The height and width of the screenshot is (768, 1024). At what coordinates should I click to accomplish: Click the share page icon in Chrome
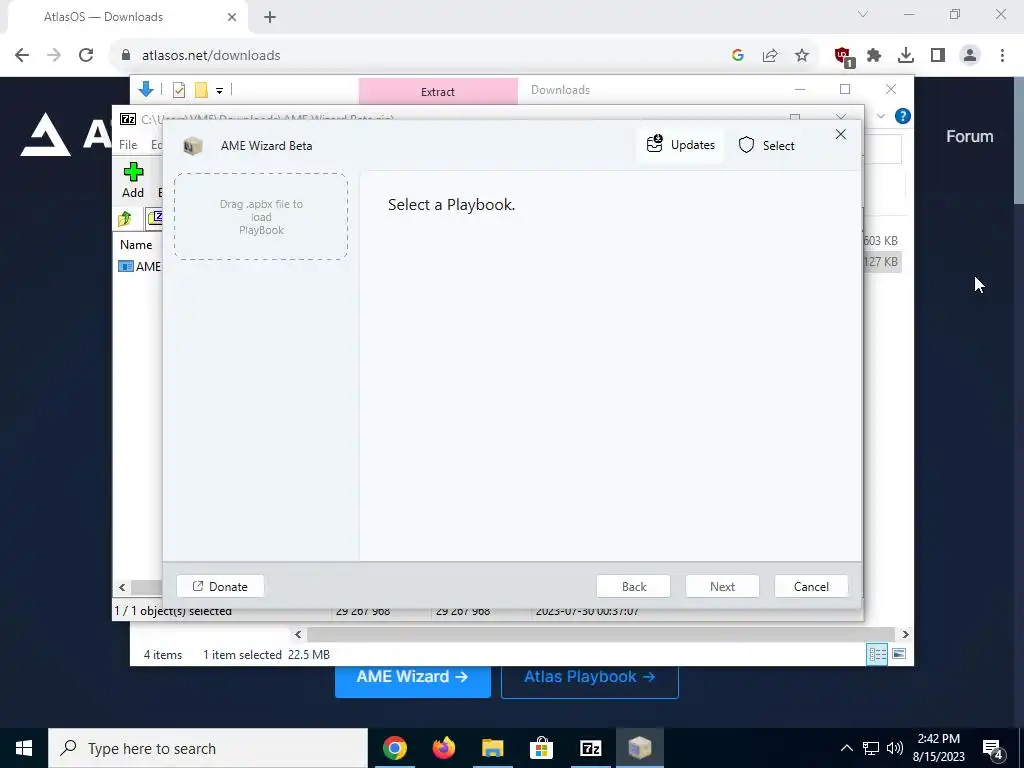(x=770, y=56)
